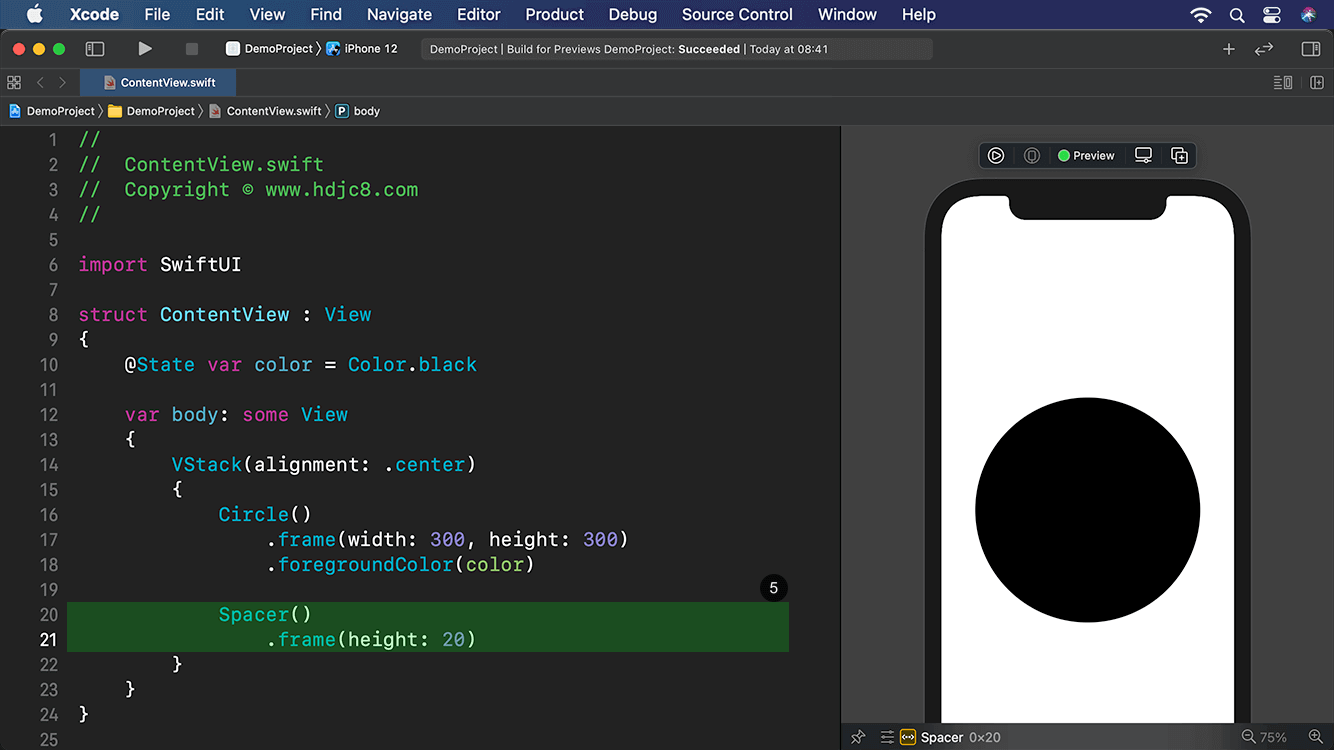Click the Spacer 0×20 label
1334x750 pixels.
pyautogui.click(x=960, y=737)
